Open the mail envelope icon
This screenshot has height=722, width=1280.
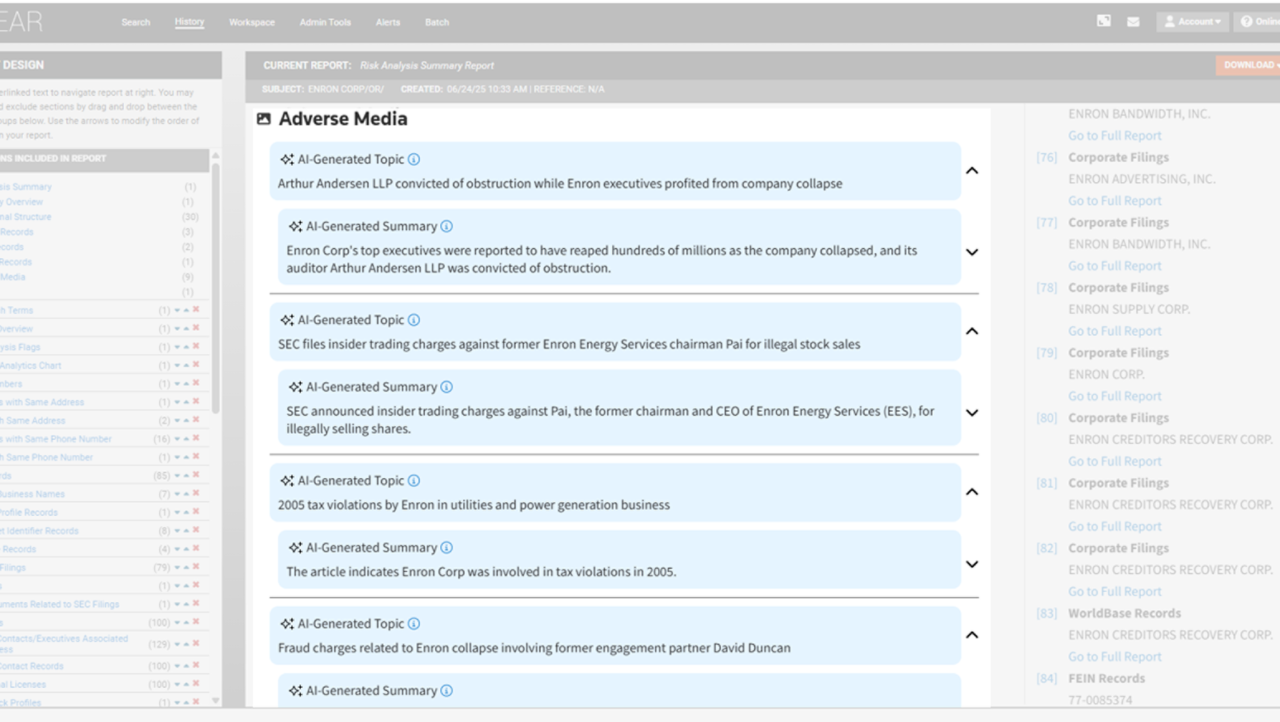1134,22
